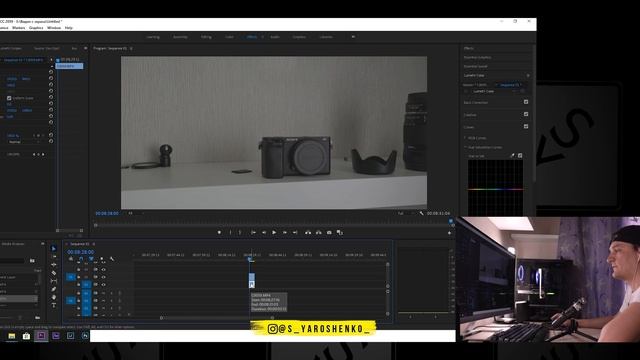Click the Hue vs Sat rainbow curve line
This screenshot has height=360, width=640.
tap(495, 189)
